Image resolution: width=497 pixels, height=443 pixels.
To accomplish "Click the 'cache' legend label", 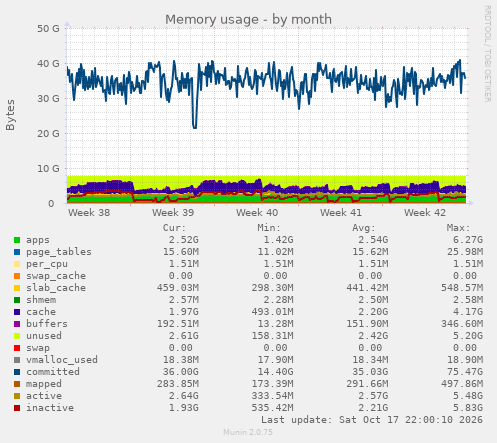I will click(41, 312).
